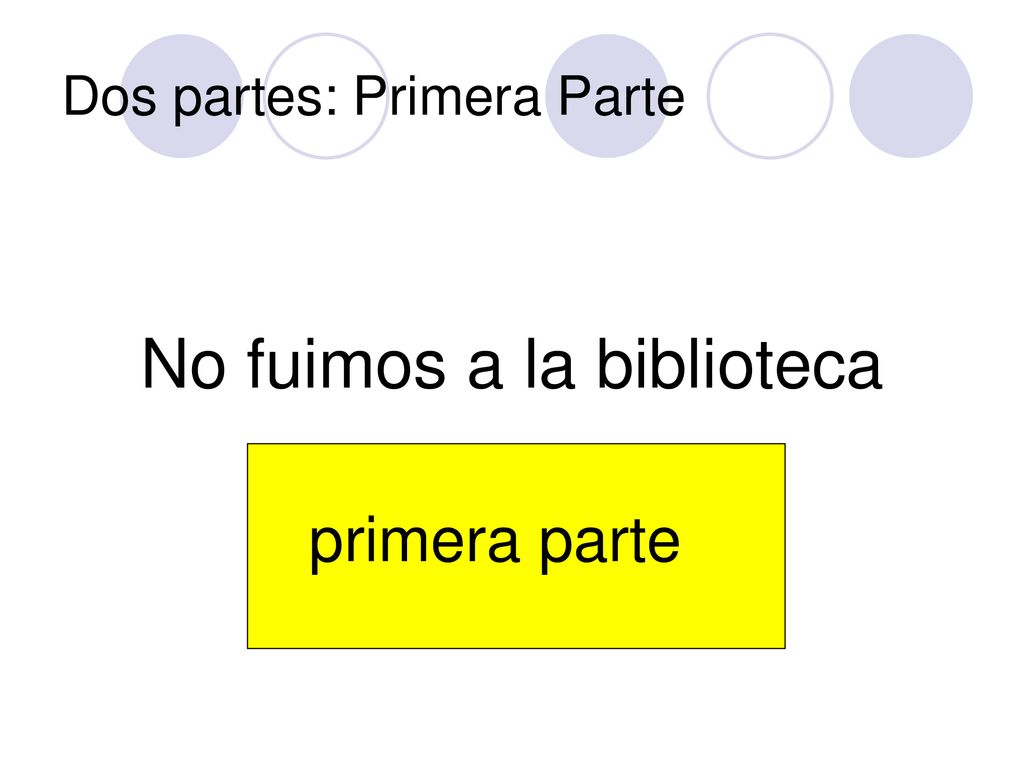Click the rightmost filled lavender circle

point(911,96)
